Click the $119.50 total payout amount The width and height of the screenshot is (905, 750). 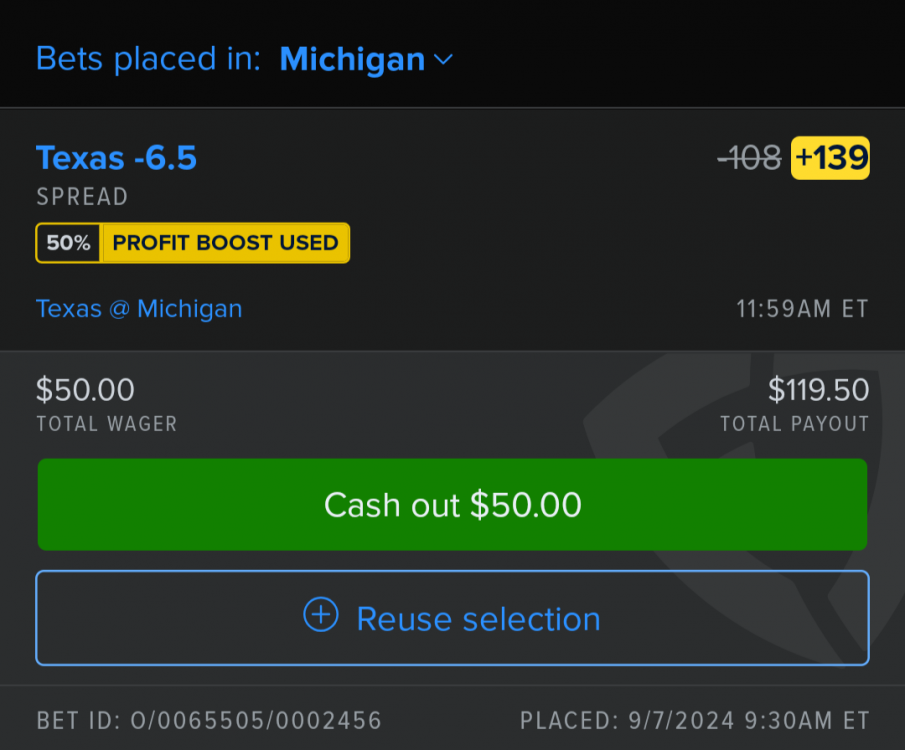pos(818,390)
